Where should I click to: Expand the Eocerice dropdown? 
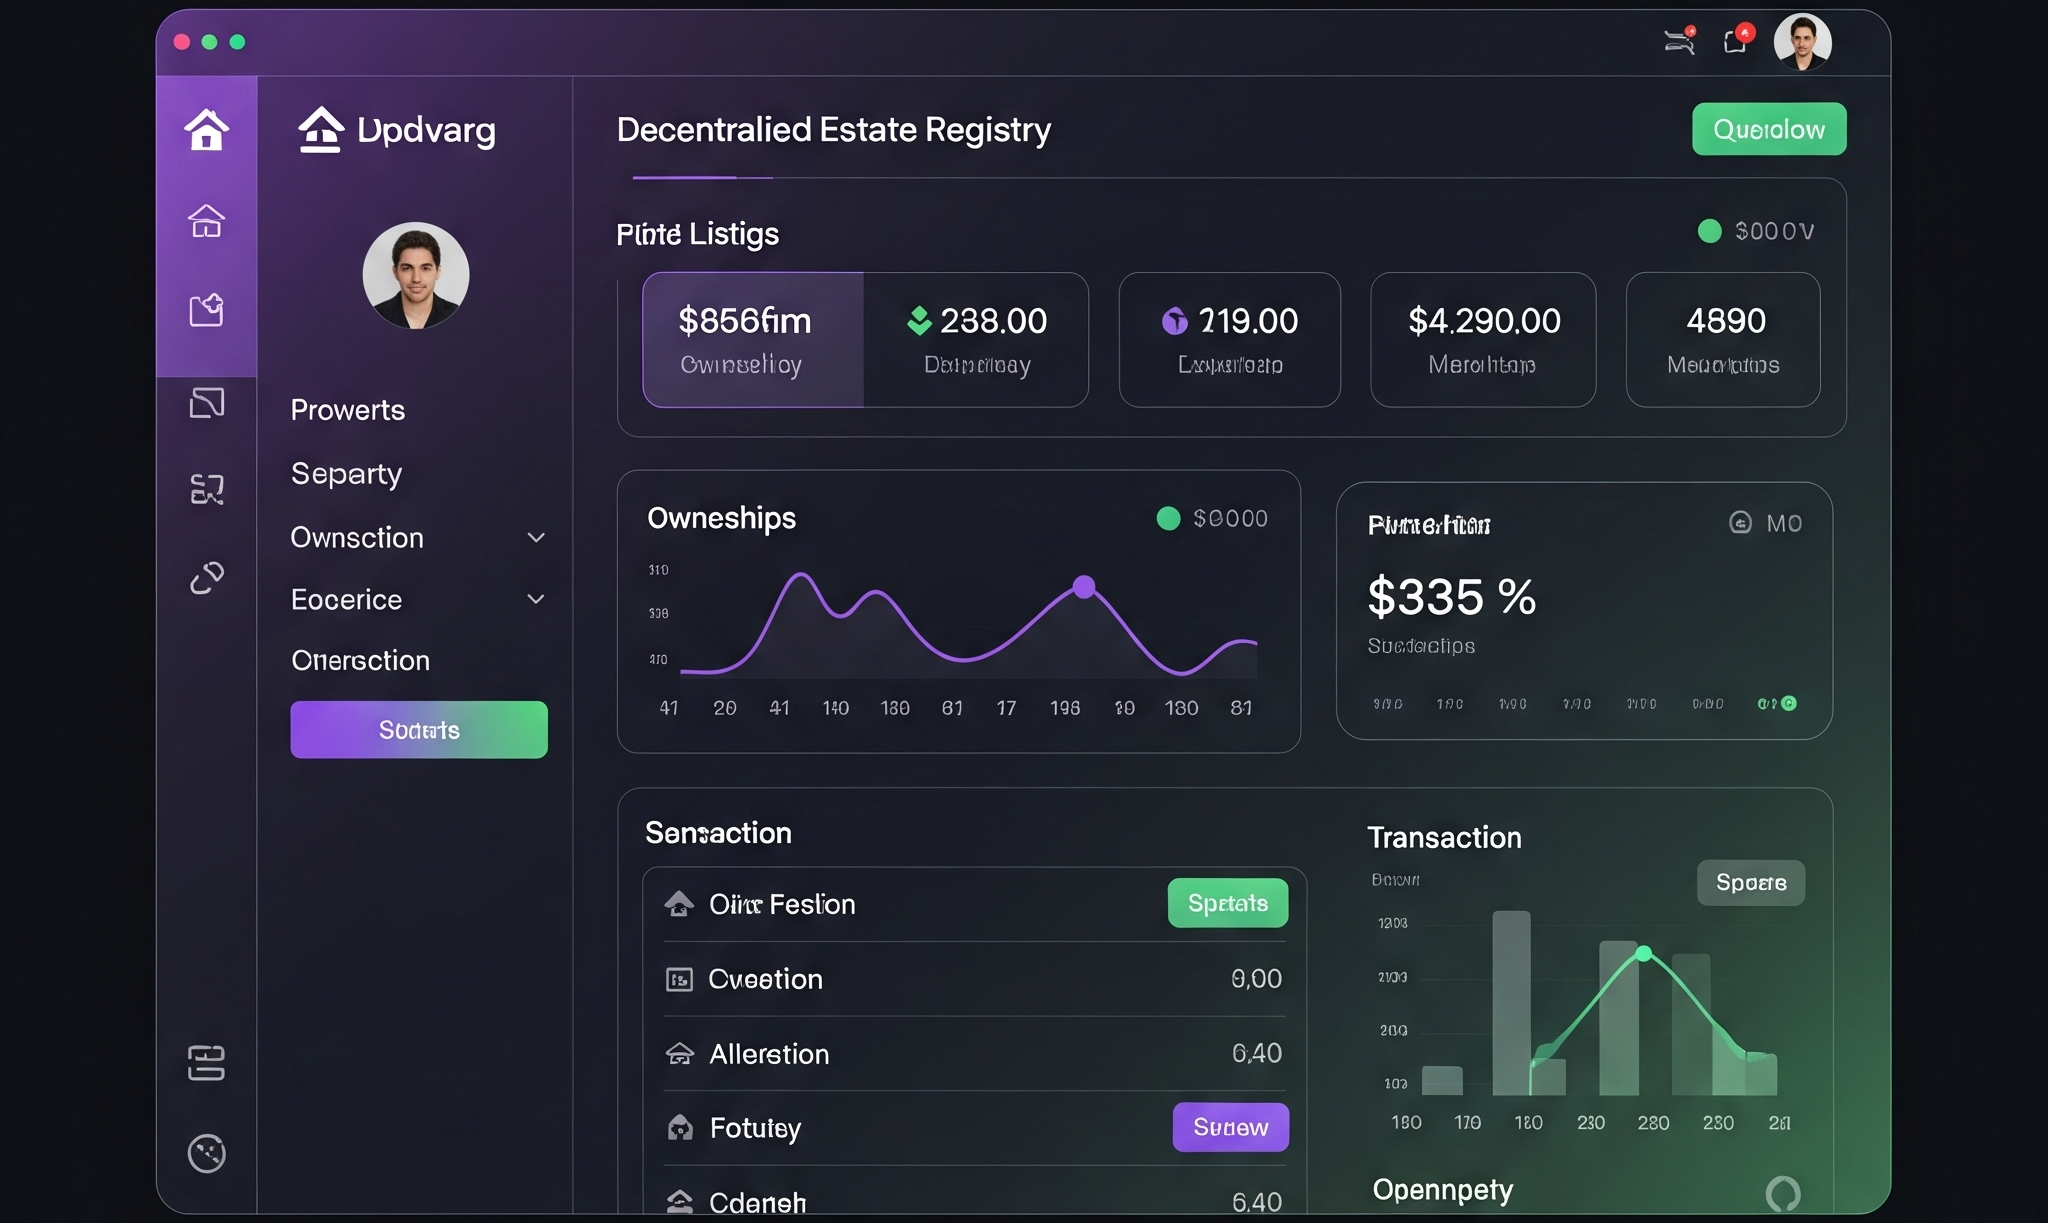click(x=537, y=598)
